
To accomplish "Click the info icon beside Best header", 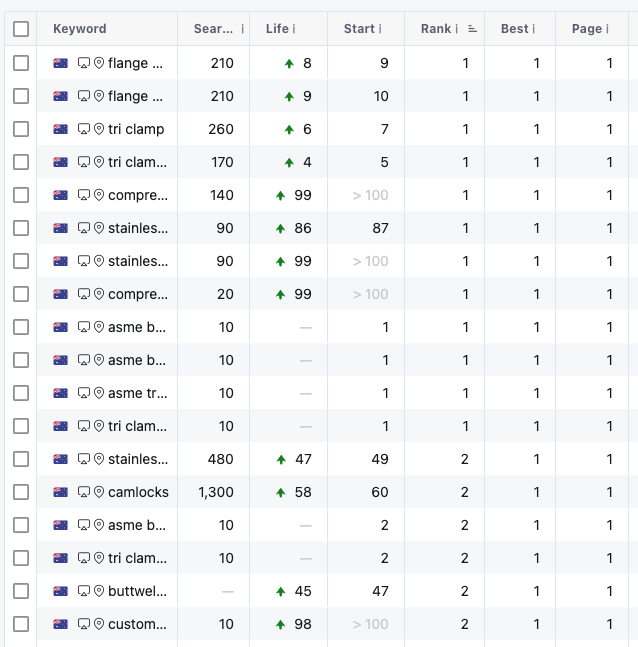I will pyautogui.click(x=534, y=29).
